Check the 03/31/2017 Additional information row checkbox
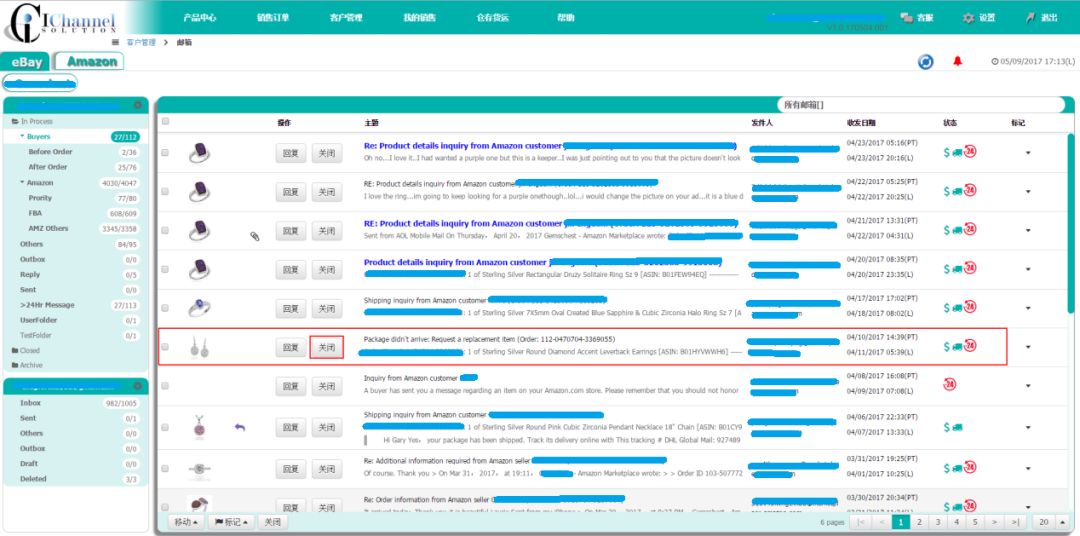 pyautogui.click(x=165, y=468)
